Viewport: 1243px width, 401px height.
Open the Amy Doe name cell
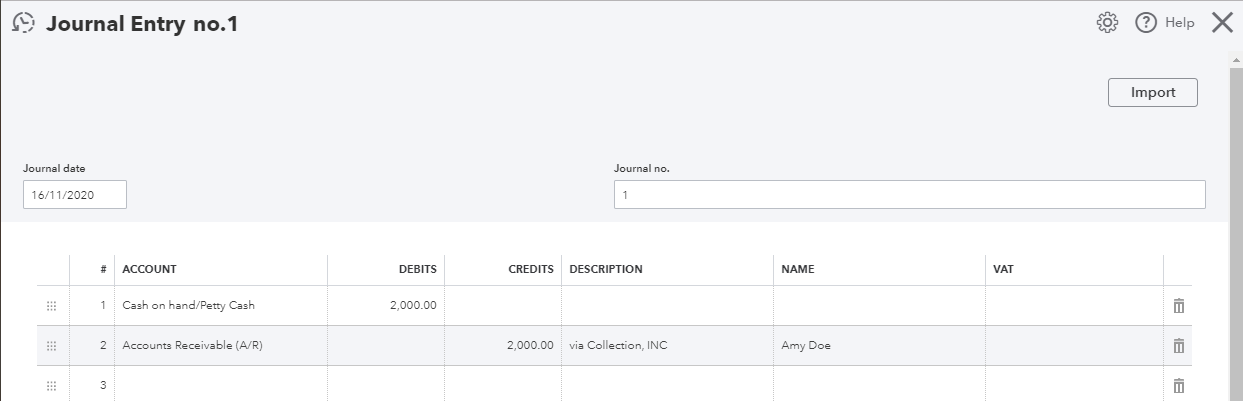pos(879,345)
